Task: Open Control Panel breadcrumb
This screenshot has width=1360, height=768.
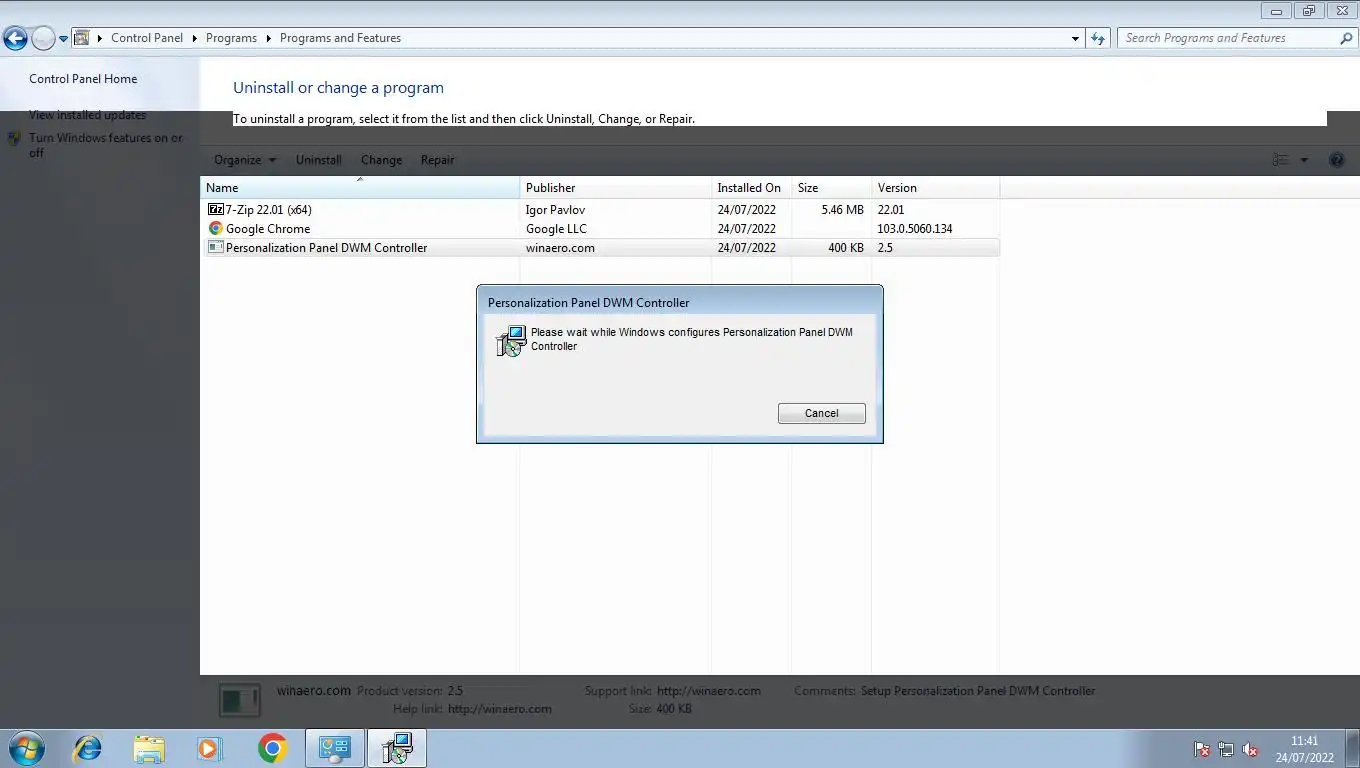Action: click(x=147, y=38)
